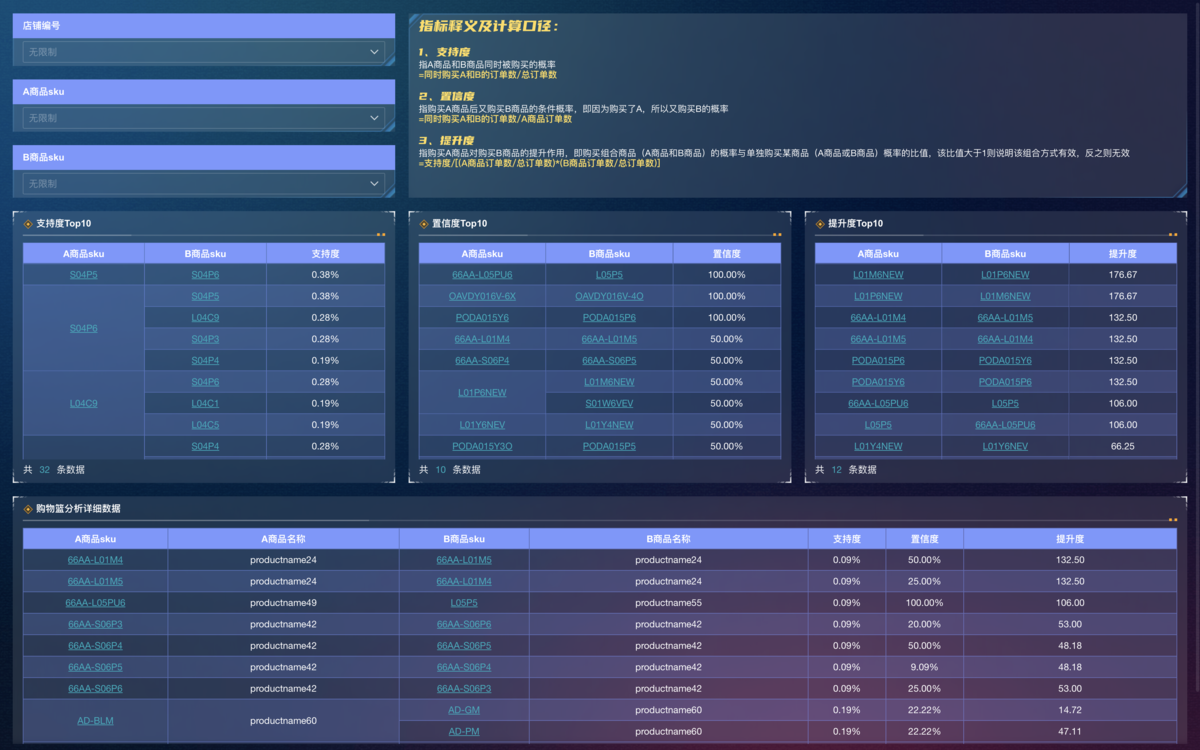Open the AD-GM sku link
This screenshot has height=750, width=1200.
464,710
